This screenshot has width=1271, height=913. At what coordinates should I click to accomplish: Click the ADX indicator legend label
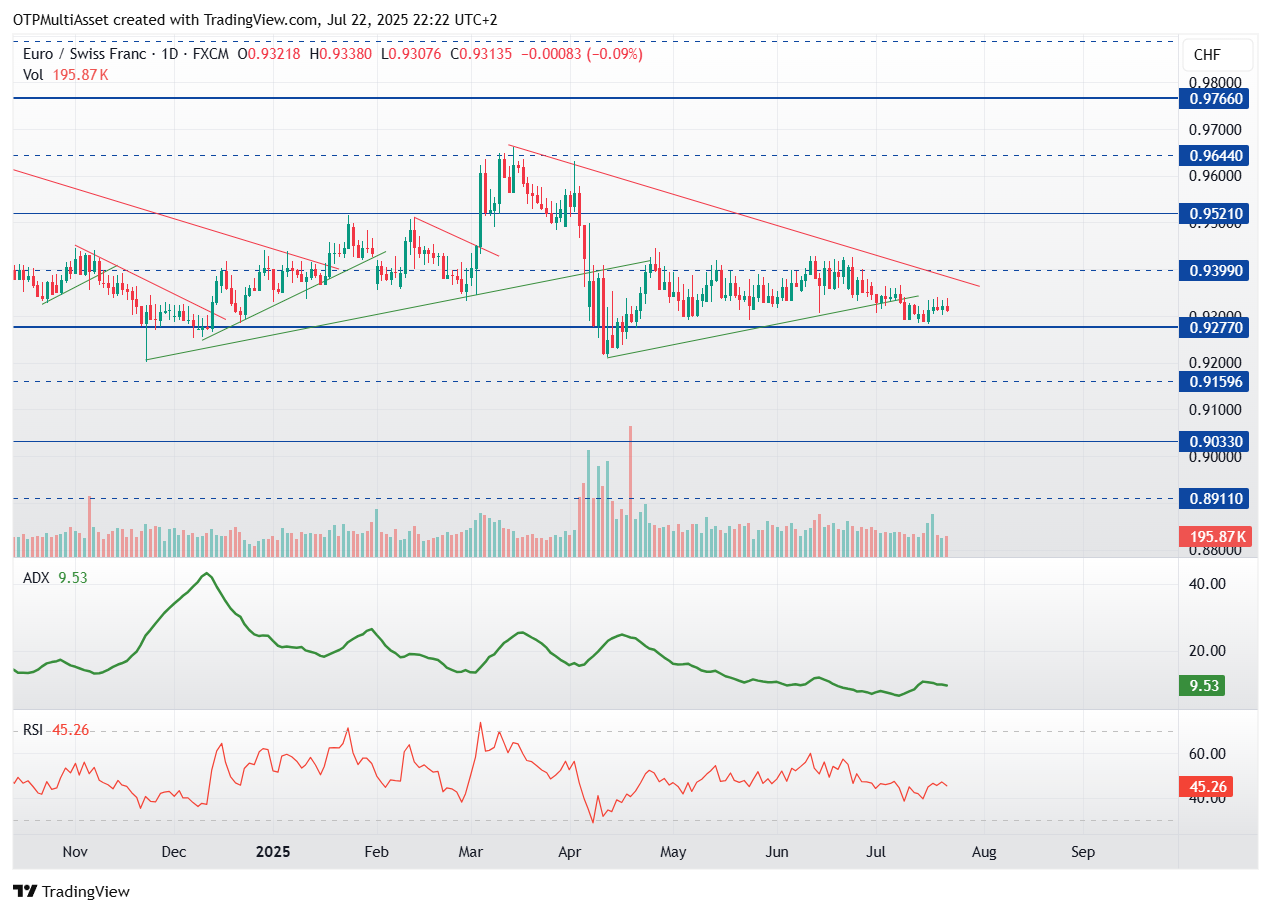pyautogui.click(x=38, y=577)
